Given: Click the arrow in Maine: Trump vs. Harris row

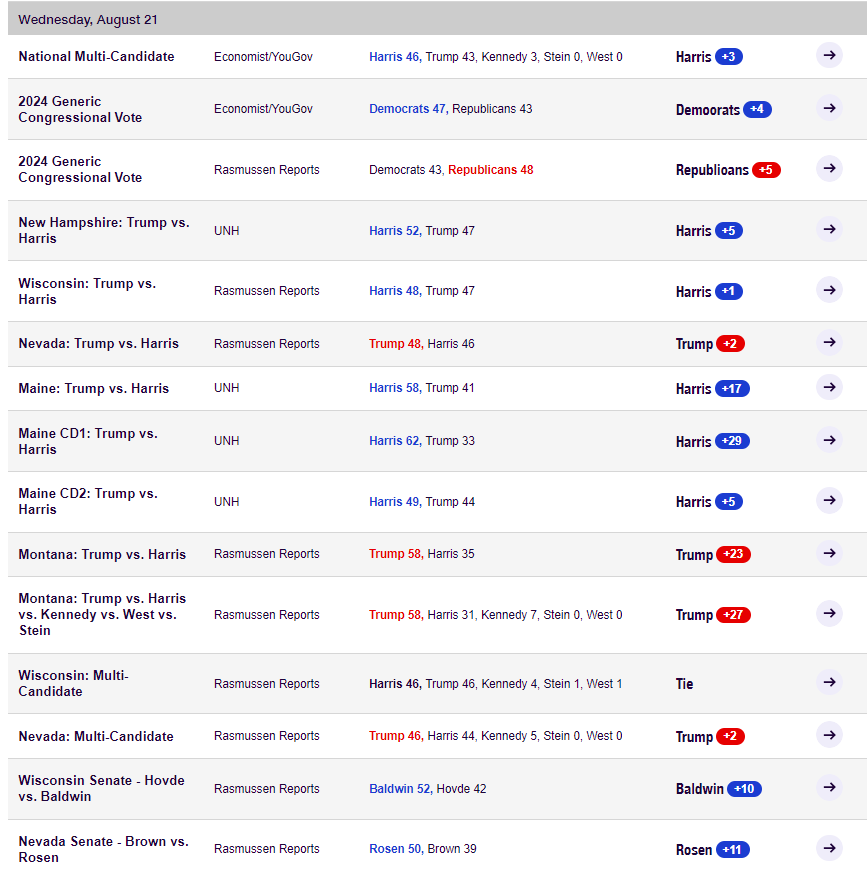Looking at the screenshot, I should click(x=829, y=387).
